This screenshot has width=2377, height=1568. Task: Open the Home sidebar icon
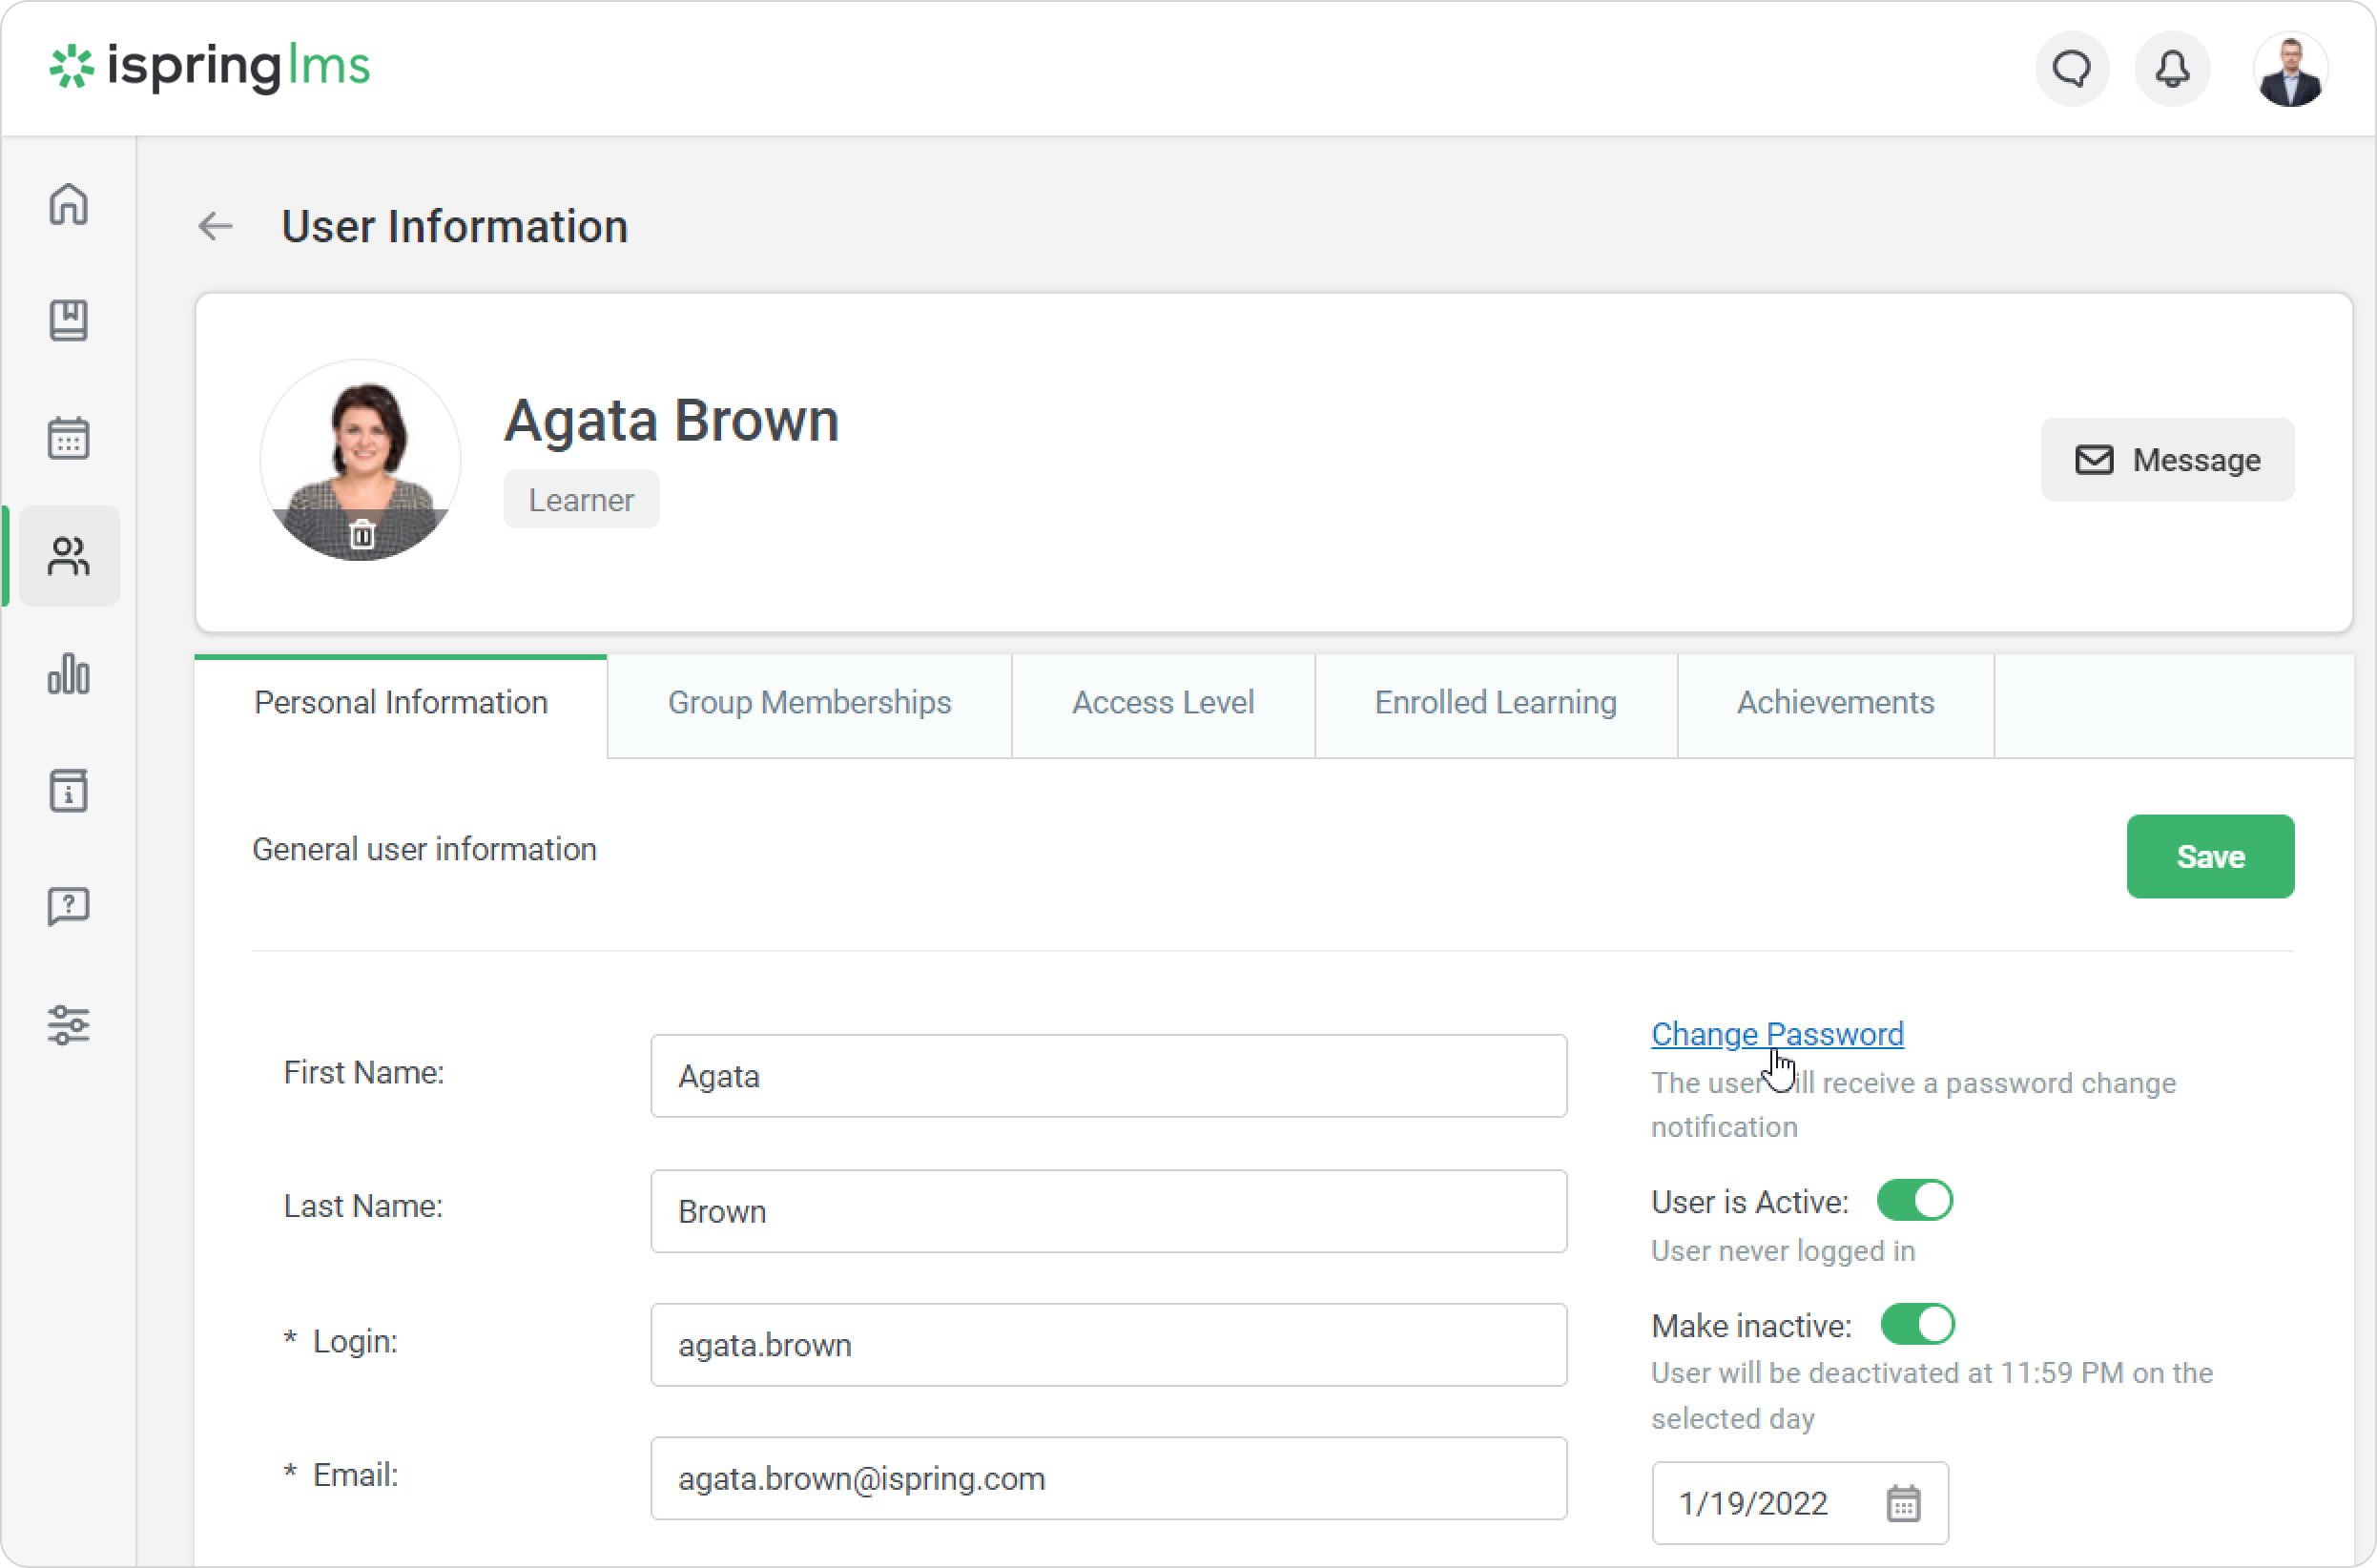68,205
